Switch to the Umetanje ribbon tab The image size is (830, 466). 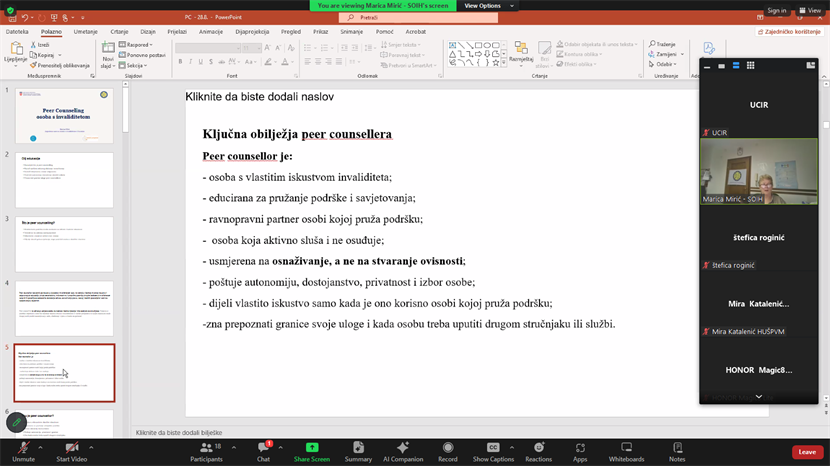click(x=86, y=32)
